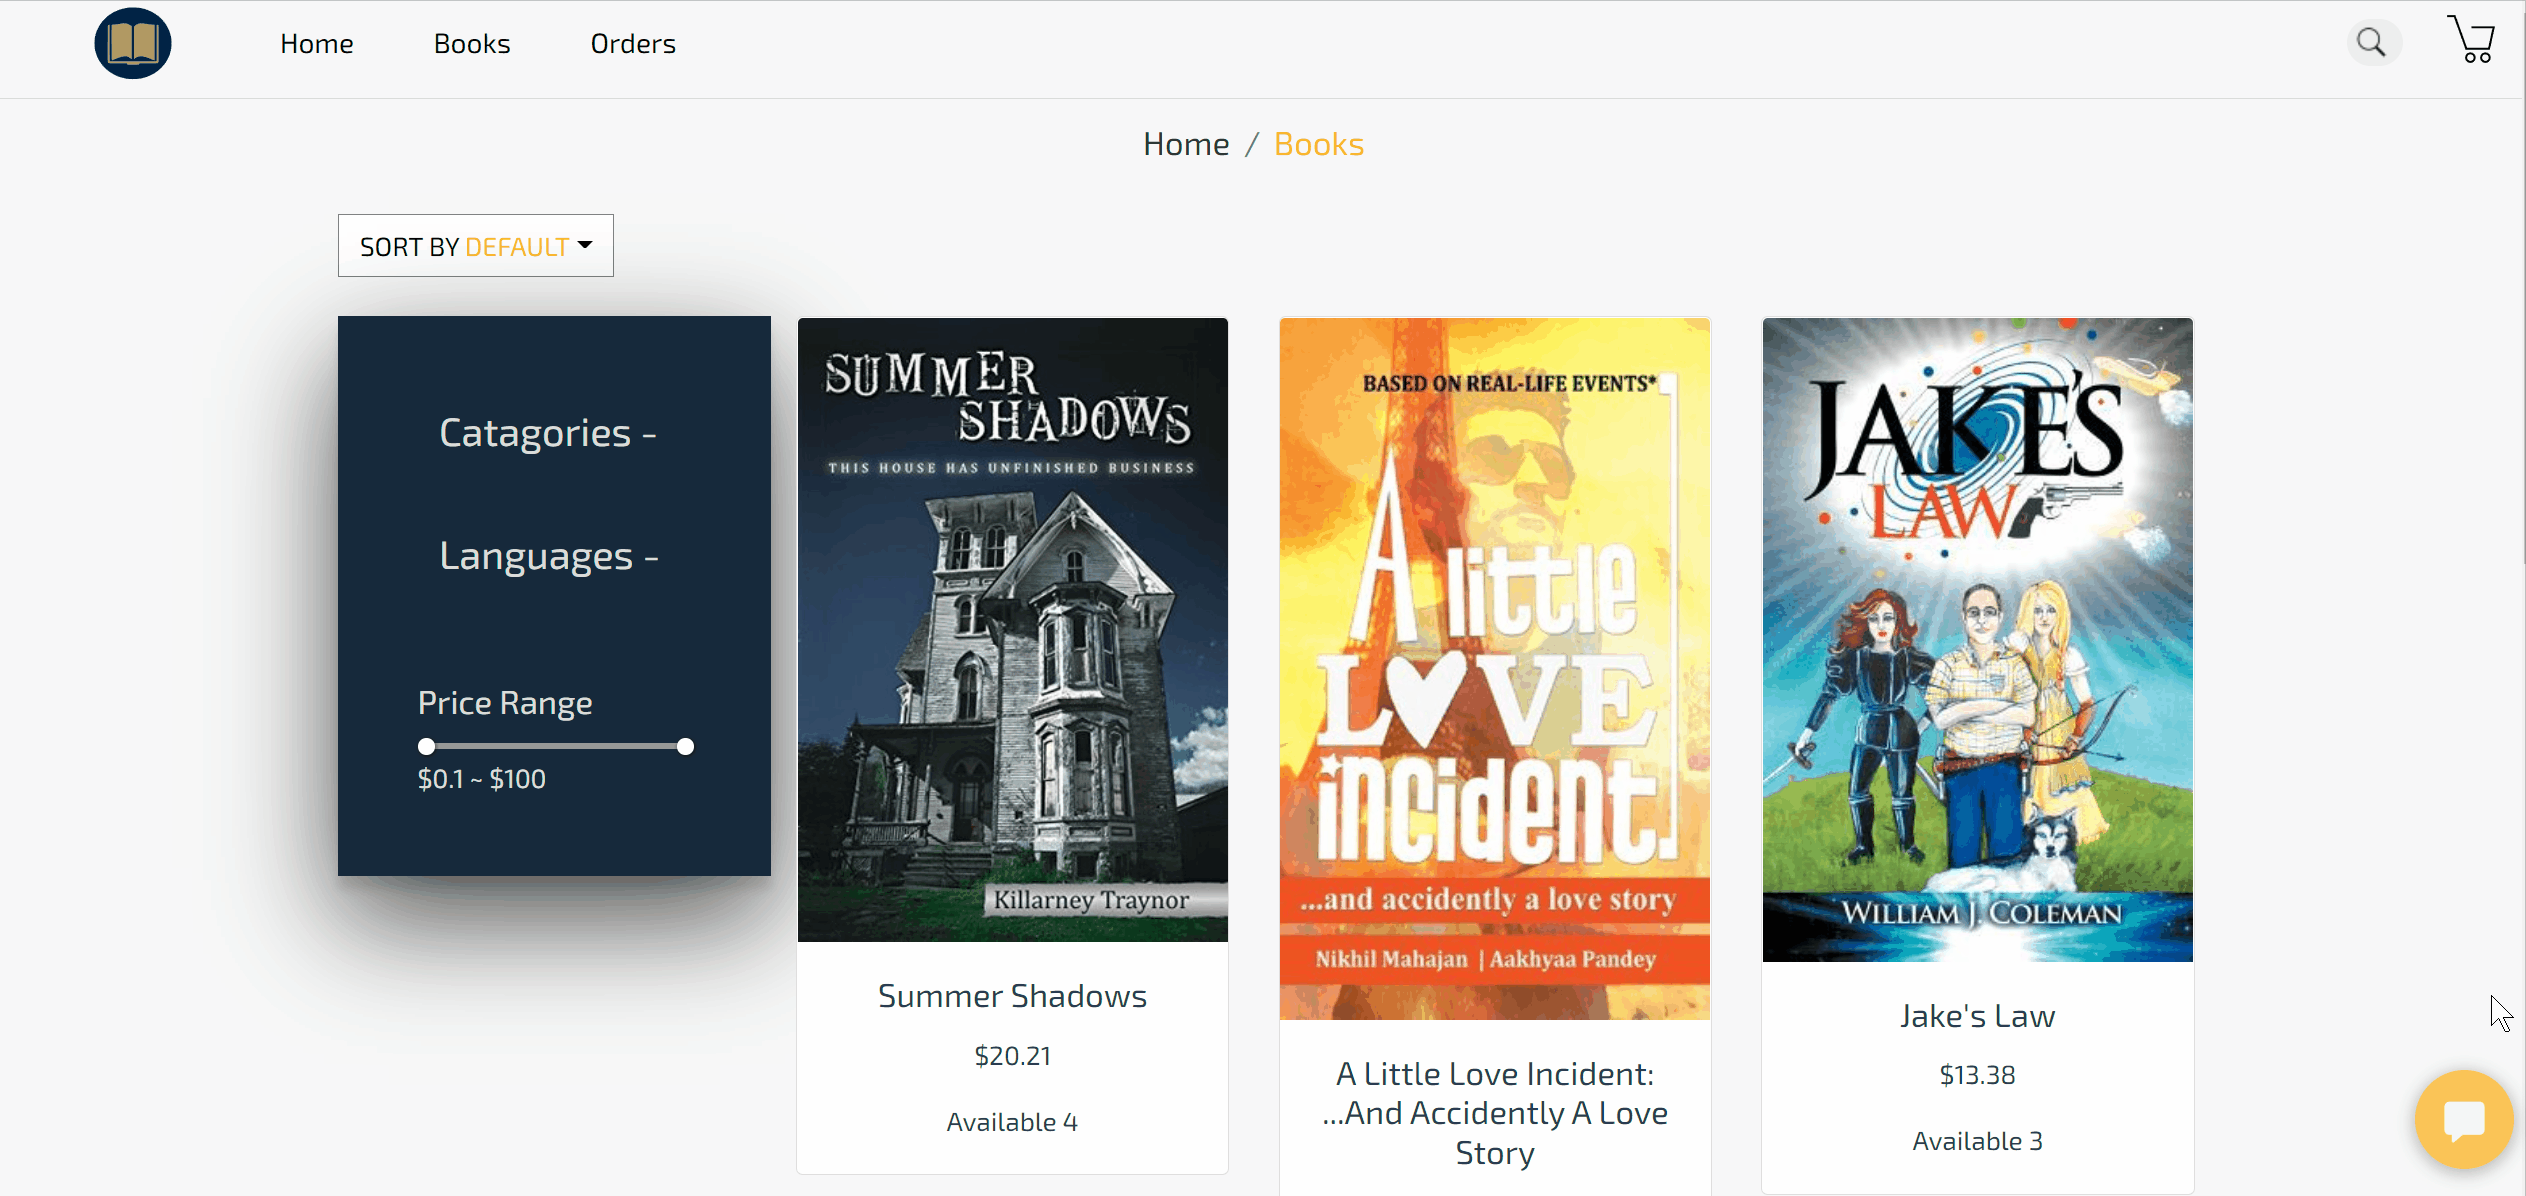Open the search magnifier icon

pos(2371,43)
